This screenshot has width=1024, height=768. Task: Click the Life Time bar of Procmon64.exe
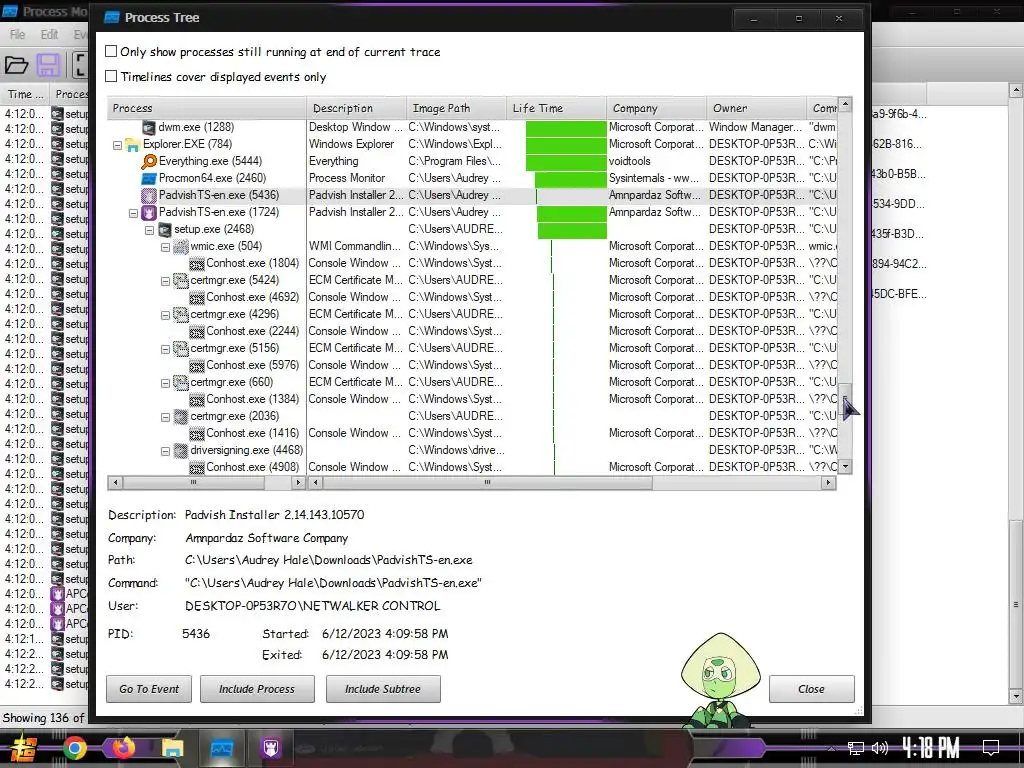pos(571,178)
